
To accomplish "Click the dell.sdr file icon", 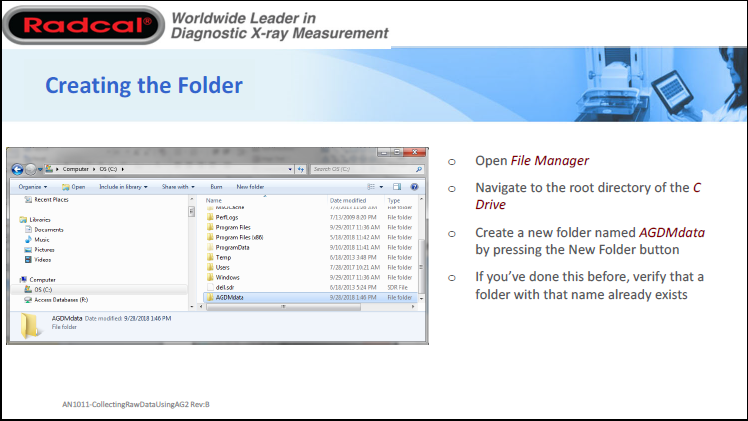I will pyautogui.click(x=210, y=288).
